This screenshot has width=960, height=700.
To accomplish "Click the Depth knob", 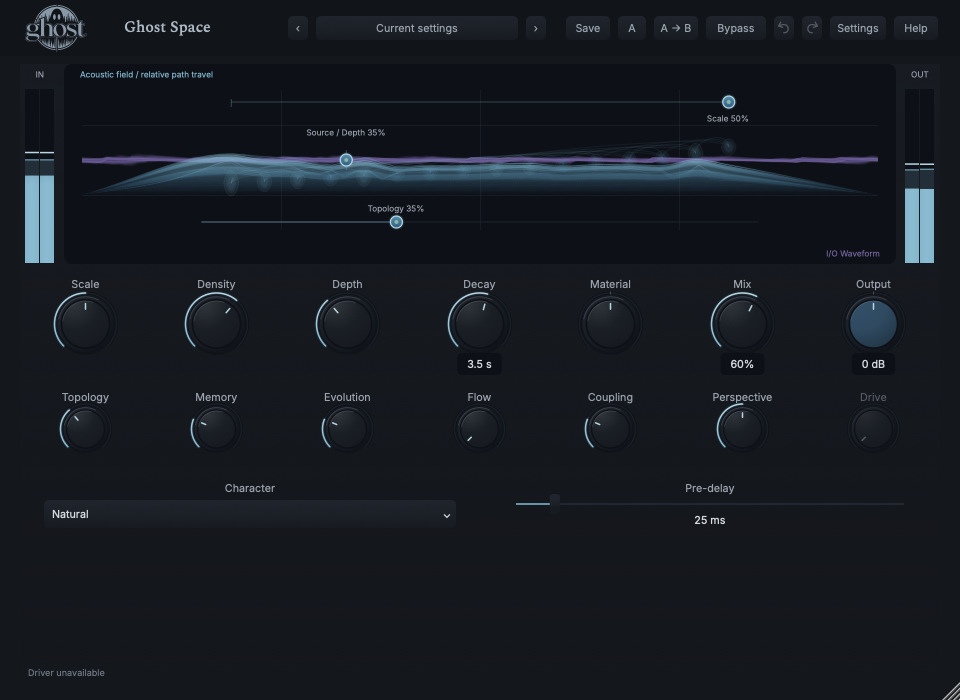I will tap(347, 323).
